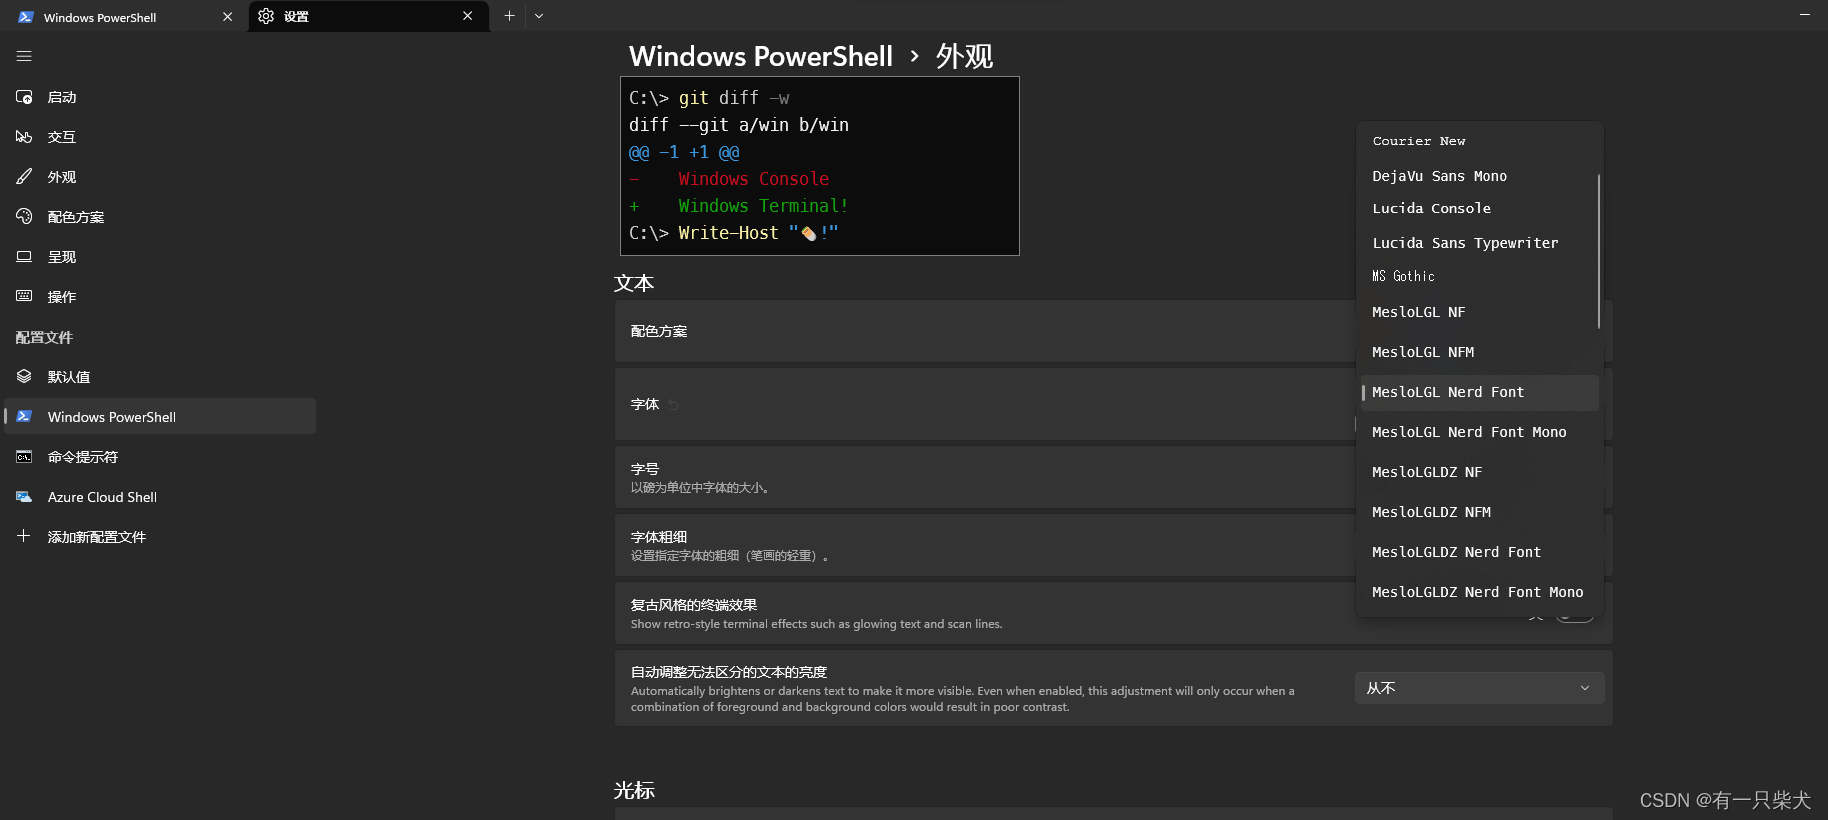Choose MesloLGL NF font
1828x820 pixels.
click(1480, 312)
